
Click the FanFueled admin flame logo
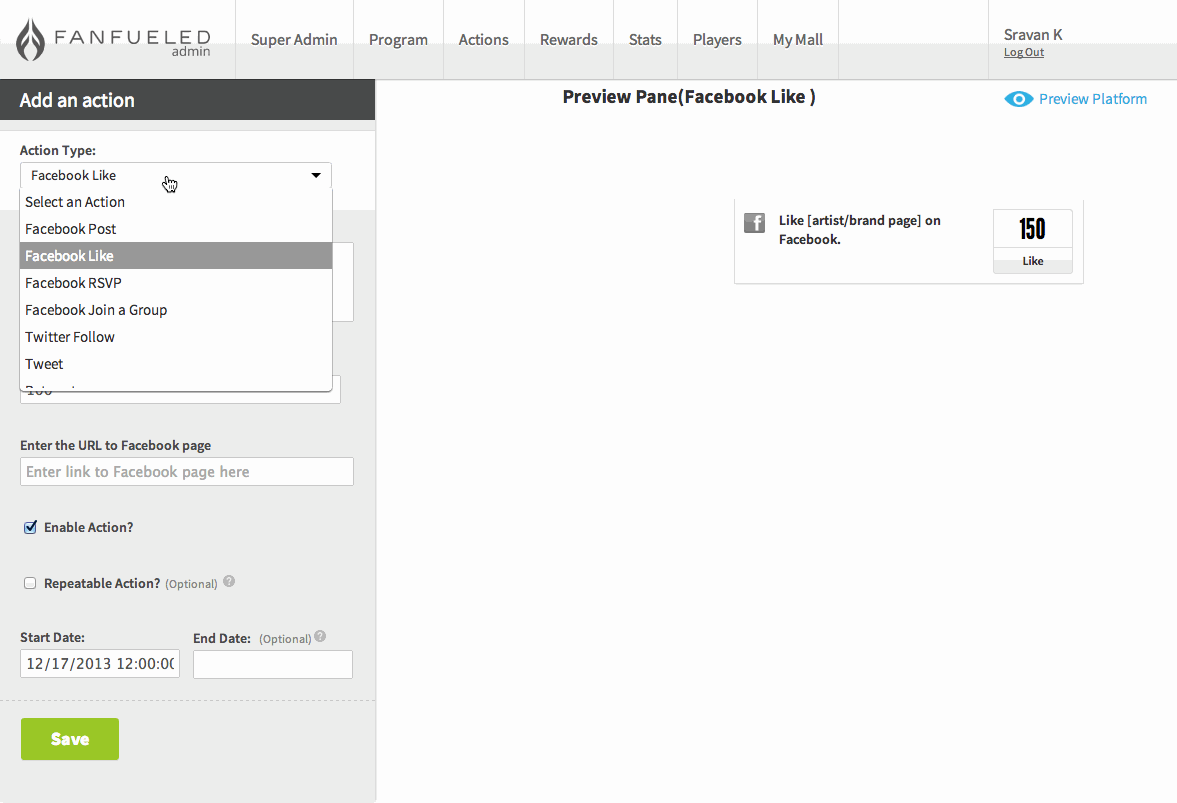(x=31, y=40)
